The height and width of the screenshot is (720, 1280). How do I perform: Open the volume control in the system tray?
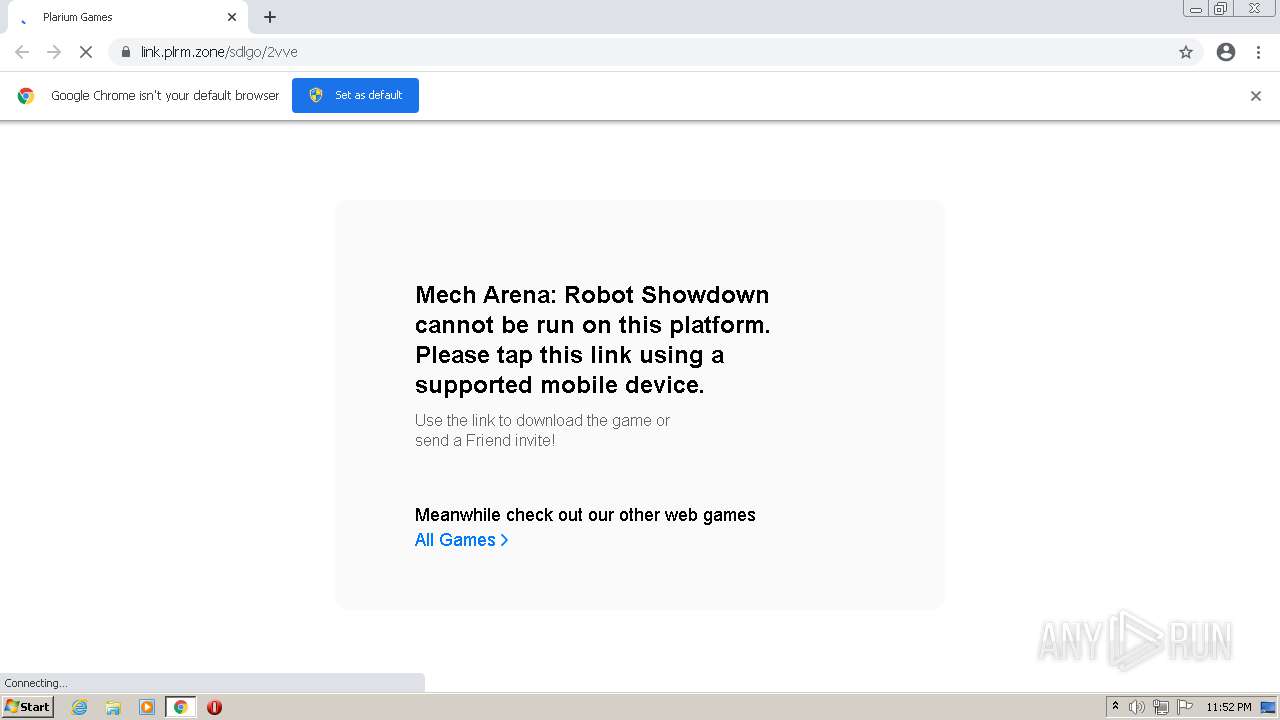pyautogui.click(x=1137, y=707)
